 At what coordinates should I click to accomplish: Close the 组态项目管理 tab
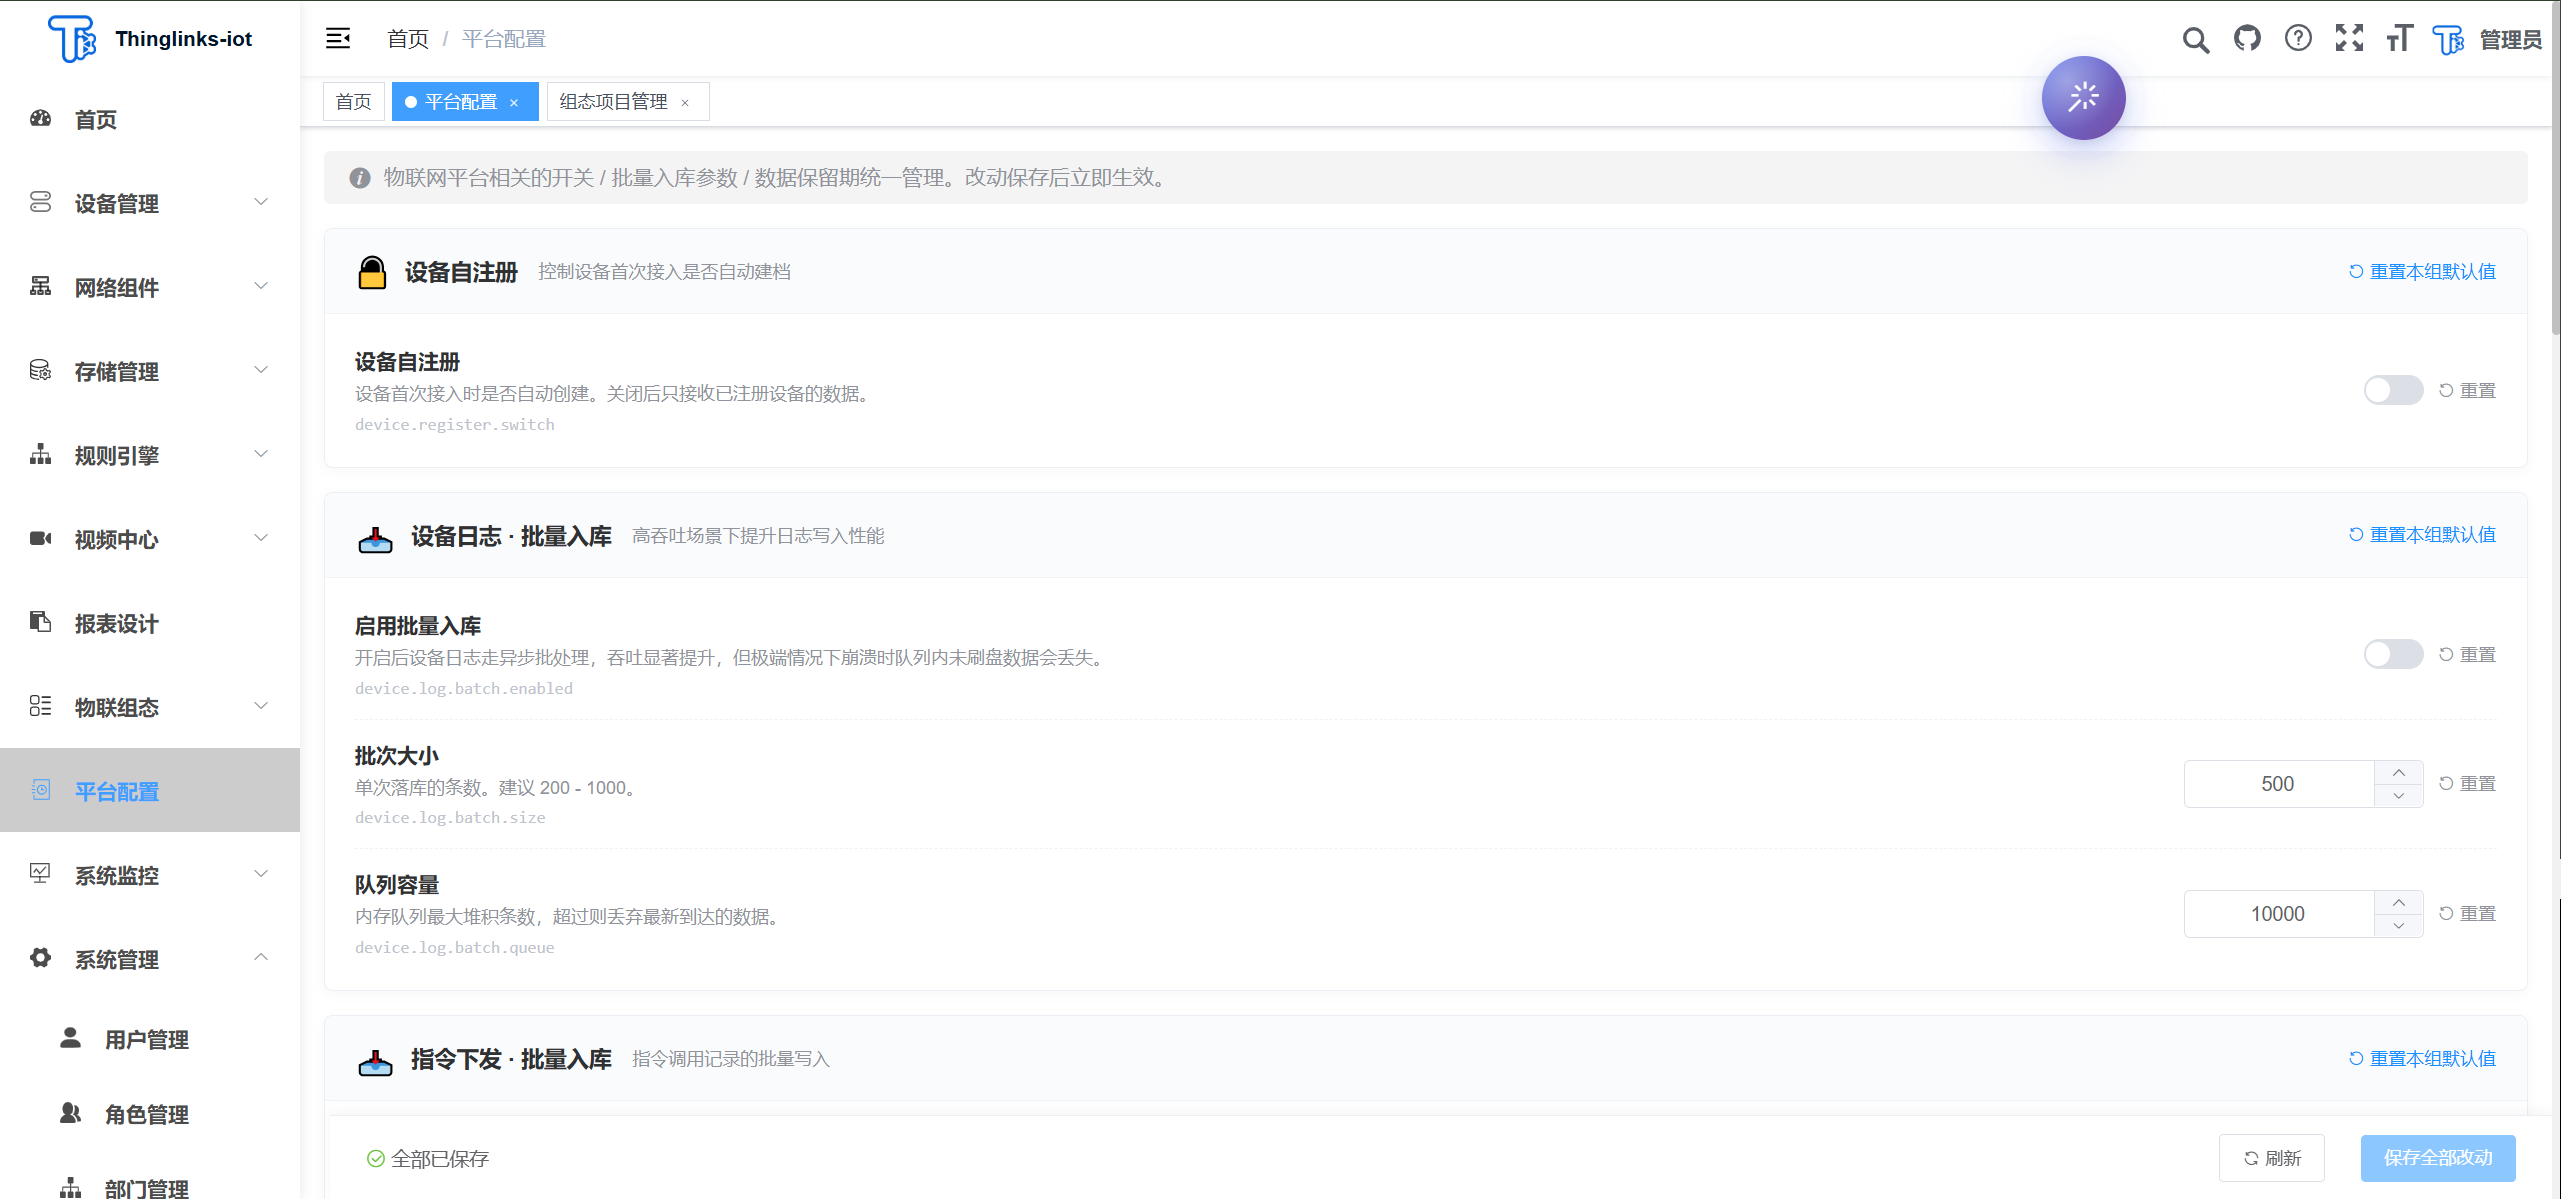685,103
